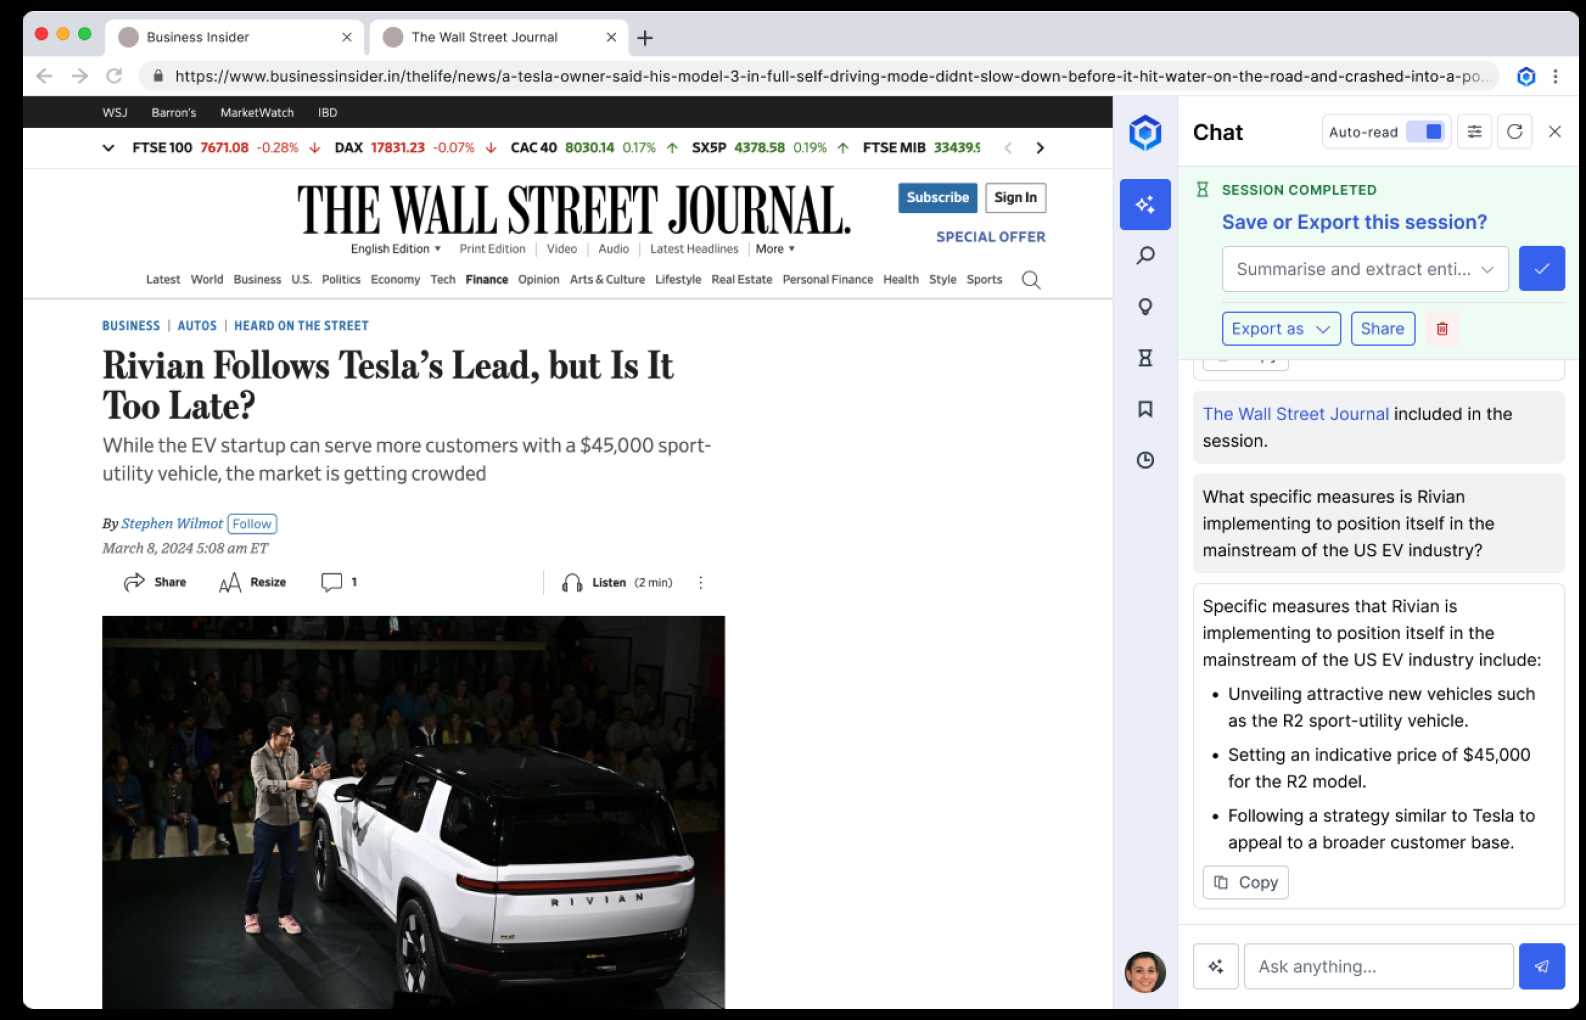The image size is (1586, 1020).
Task: Click the browser back arrow
Action: coord(44,76)
